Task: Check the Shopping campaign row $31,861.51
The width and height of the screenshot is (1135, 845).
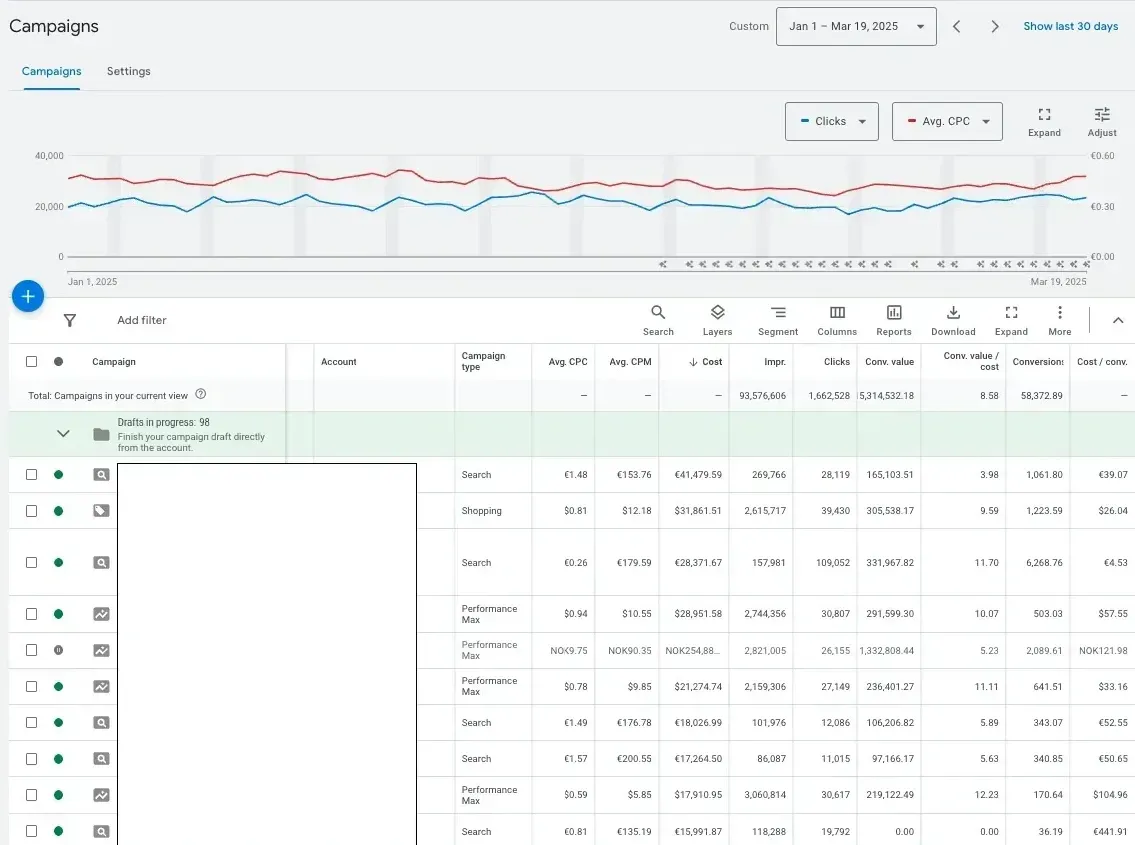Action: click(x=31, y=511)
